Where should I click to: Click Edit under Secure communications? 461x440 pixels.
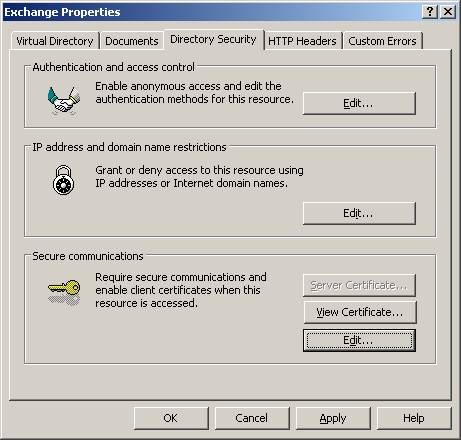click(x=359, y=340)
